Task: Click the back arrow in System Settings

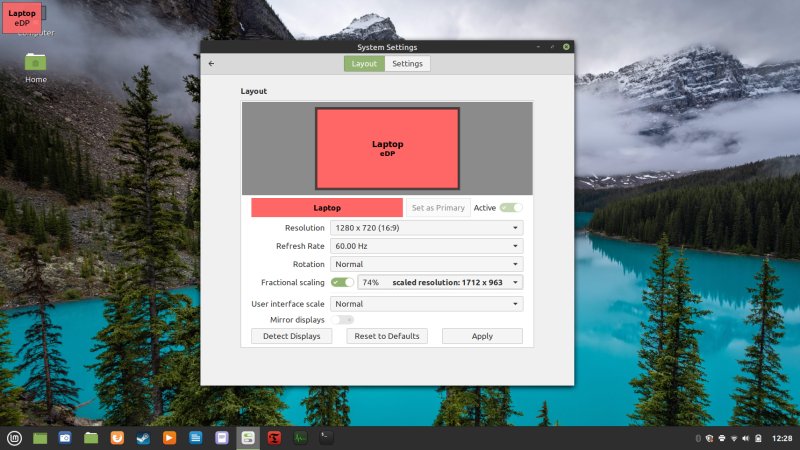Action: 211,64
